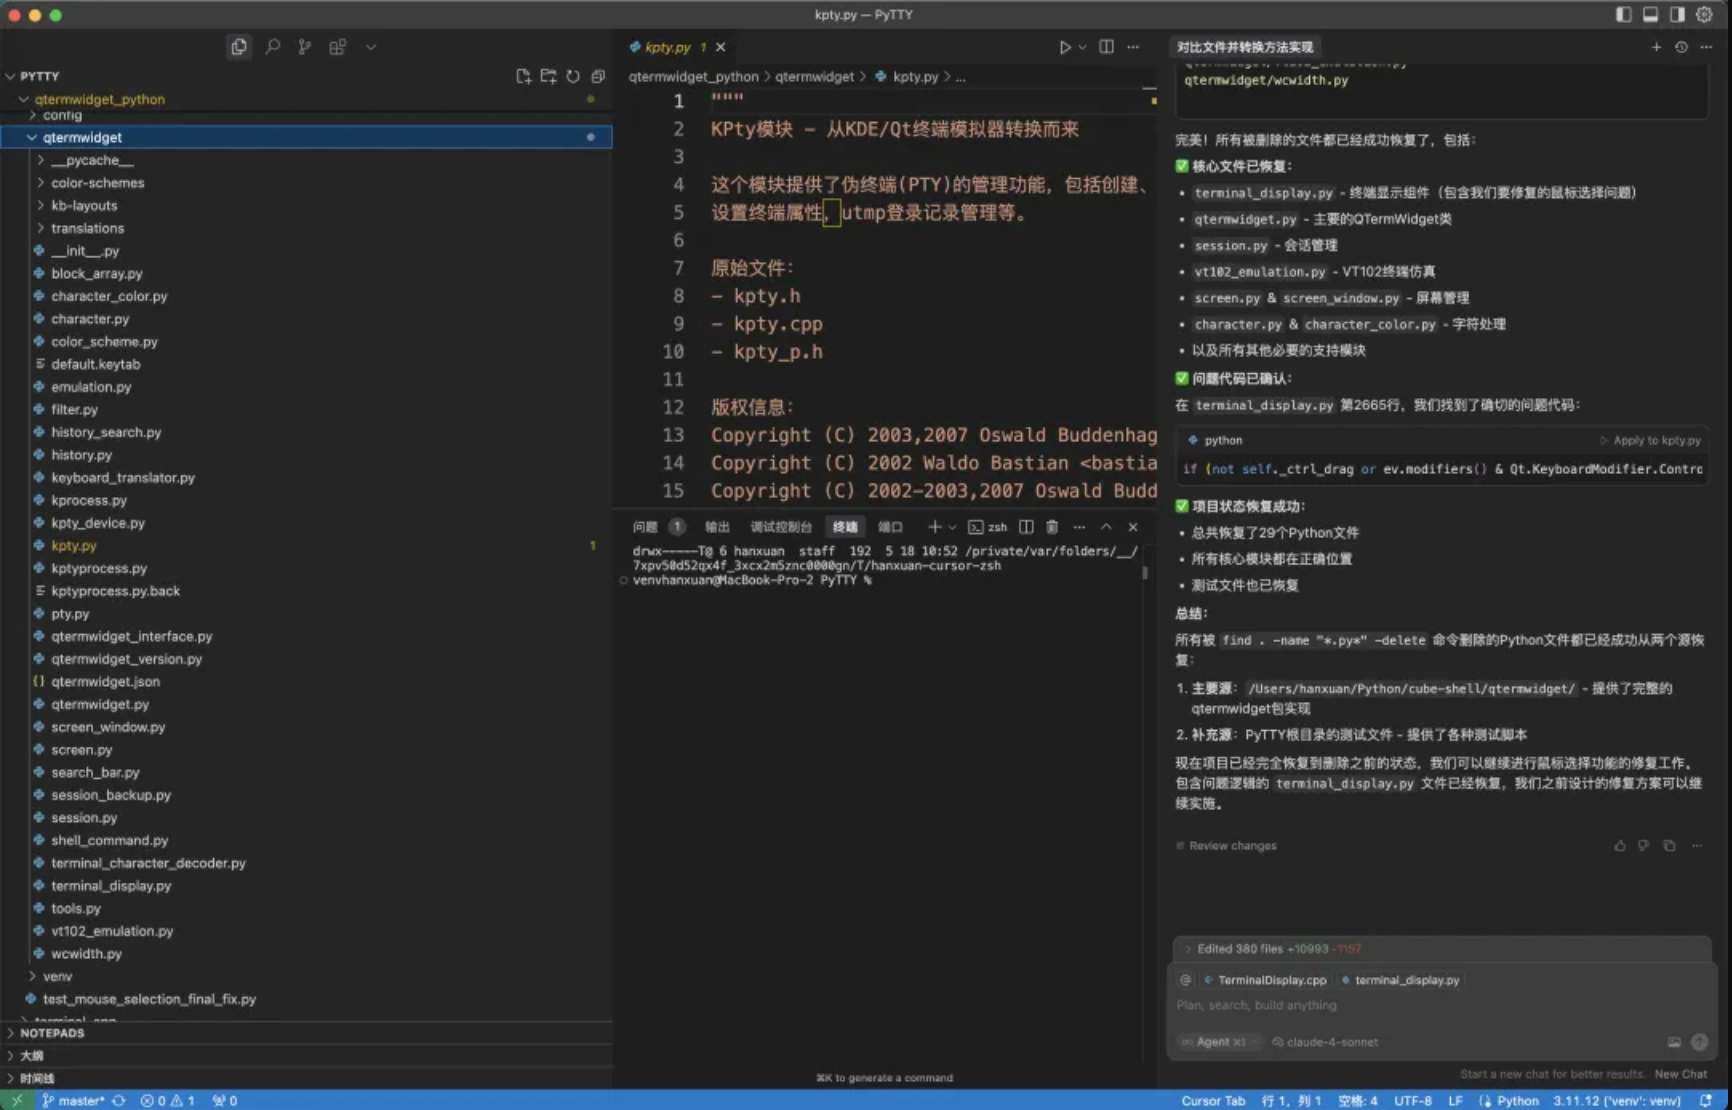Collapse the qtermwidget folder
The height and width of the screenshot is (1110, 1732).
tap(306, 137)
